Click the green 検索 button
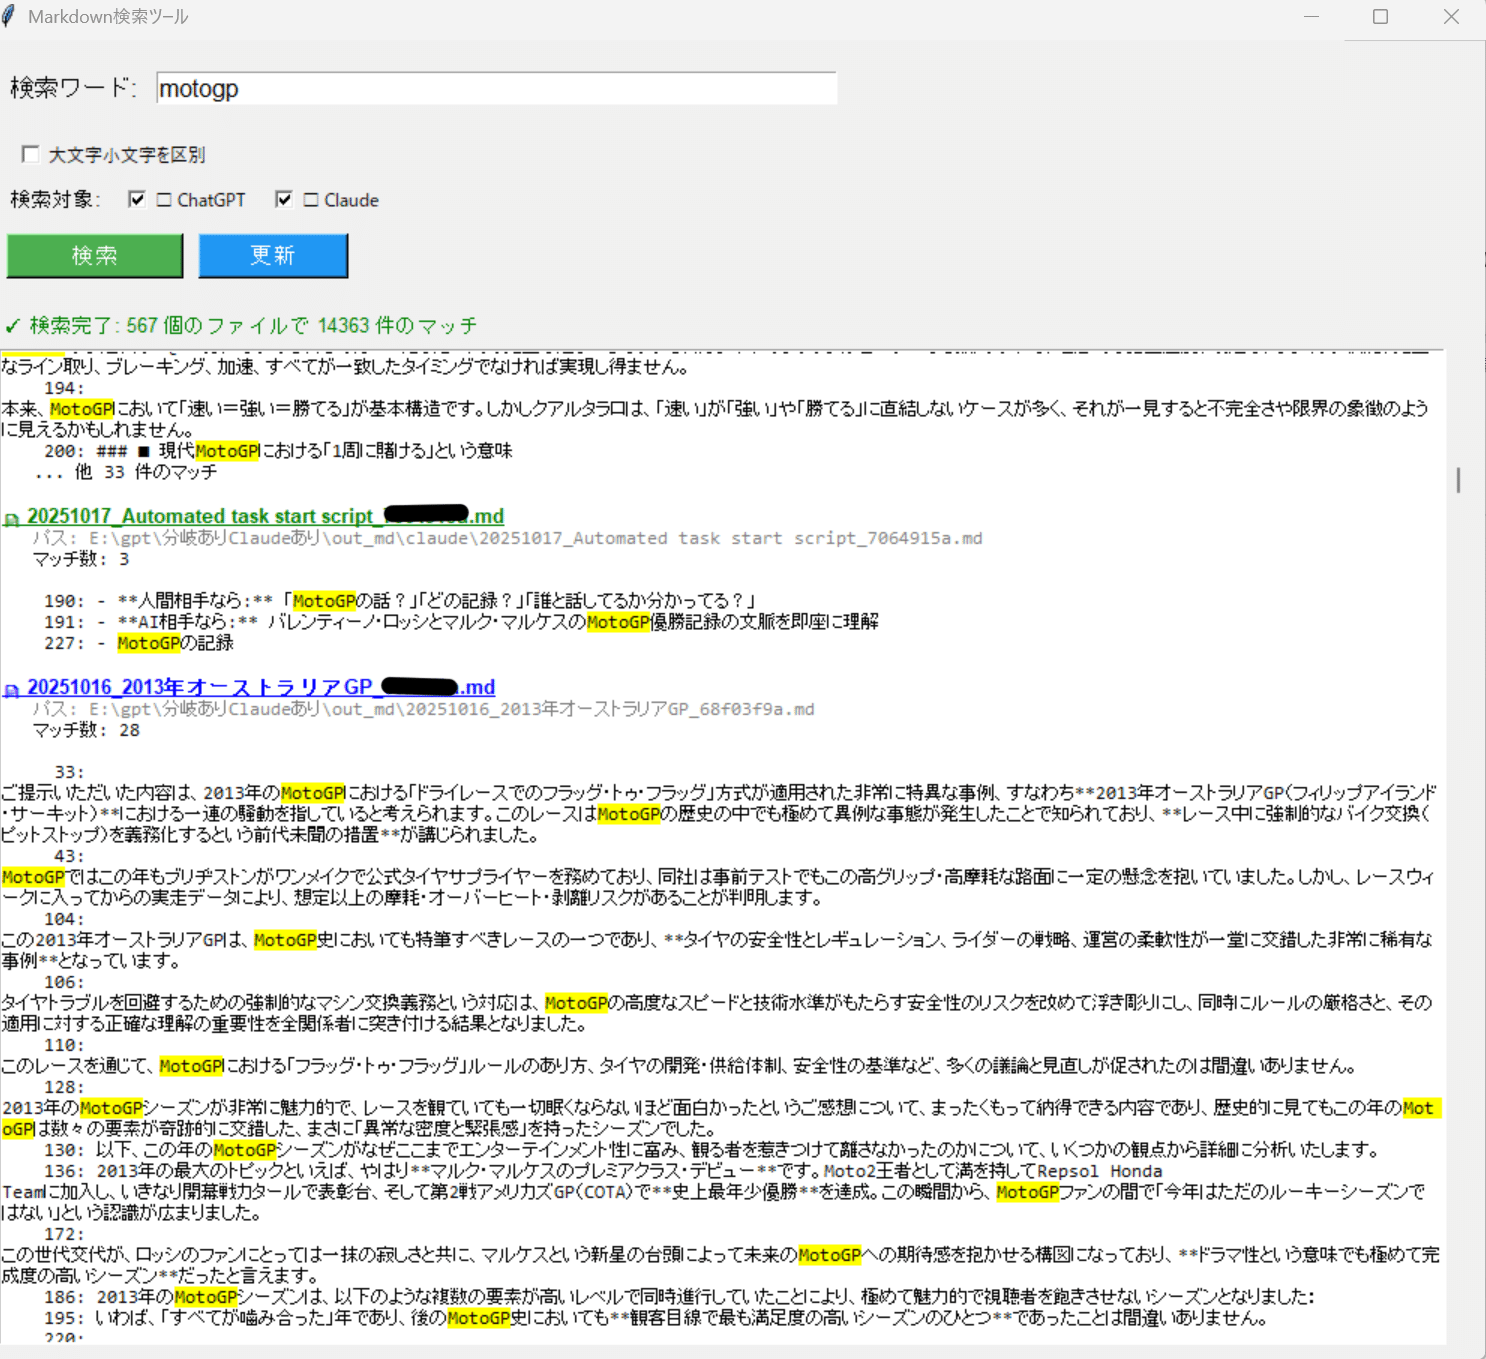This screenshot has height=1359, width=1486. tap(95, 256)
